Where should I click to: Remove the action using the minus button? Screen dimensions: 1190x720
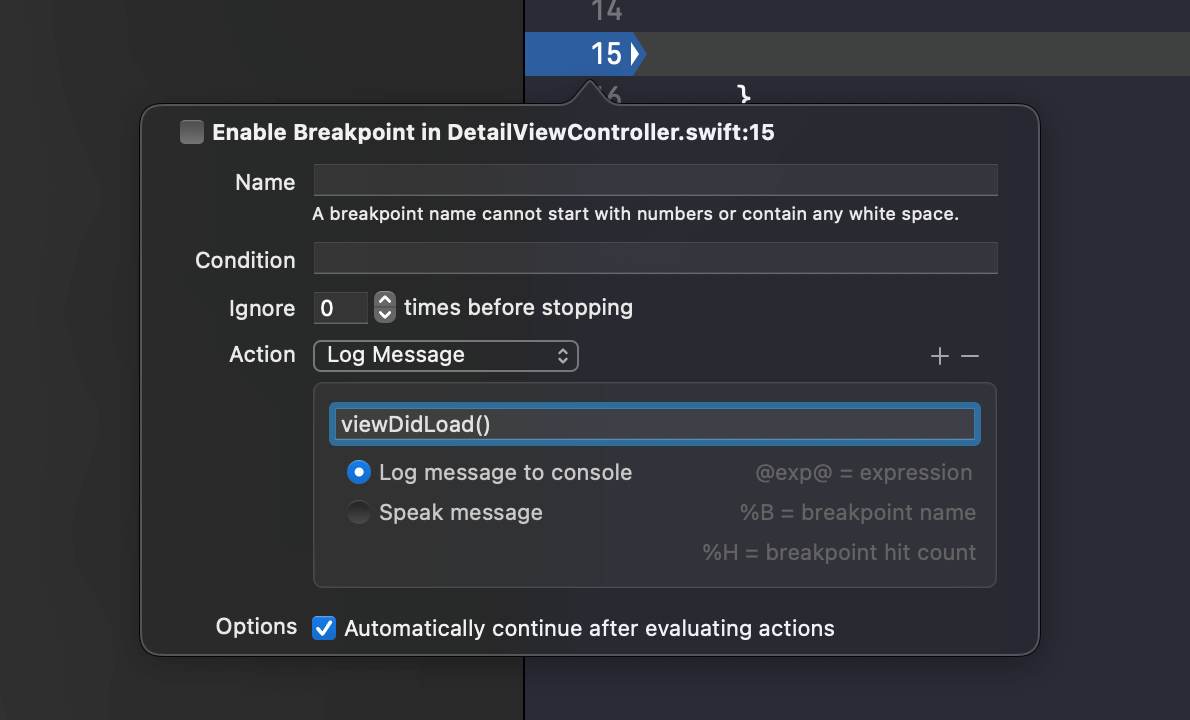tap(970, 356)
